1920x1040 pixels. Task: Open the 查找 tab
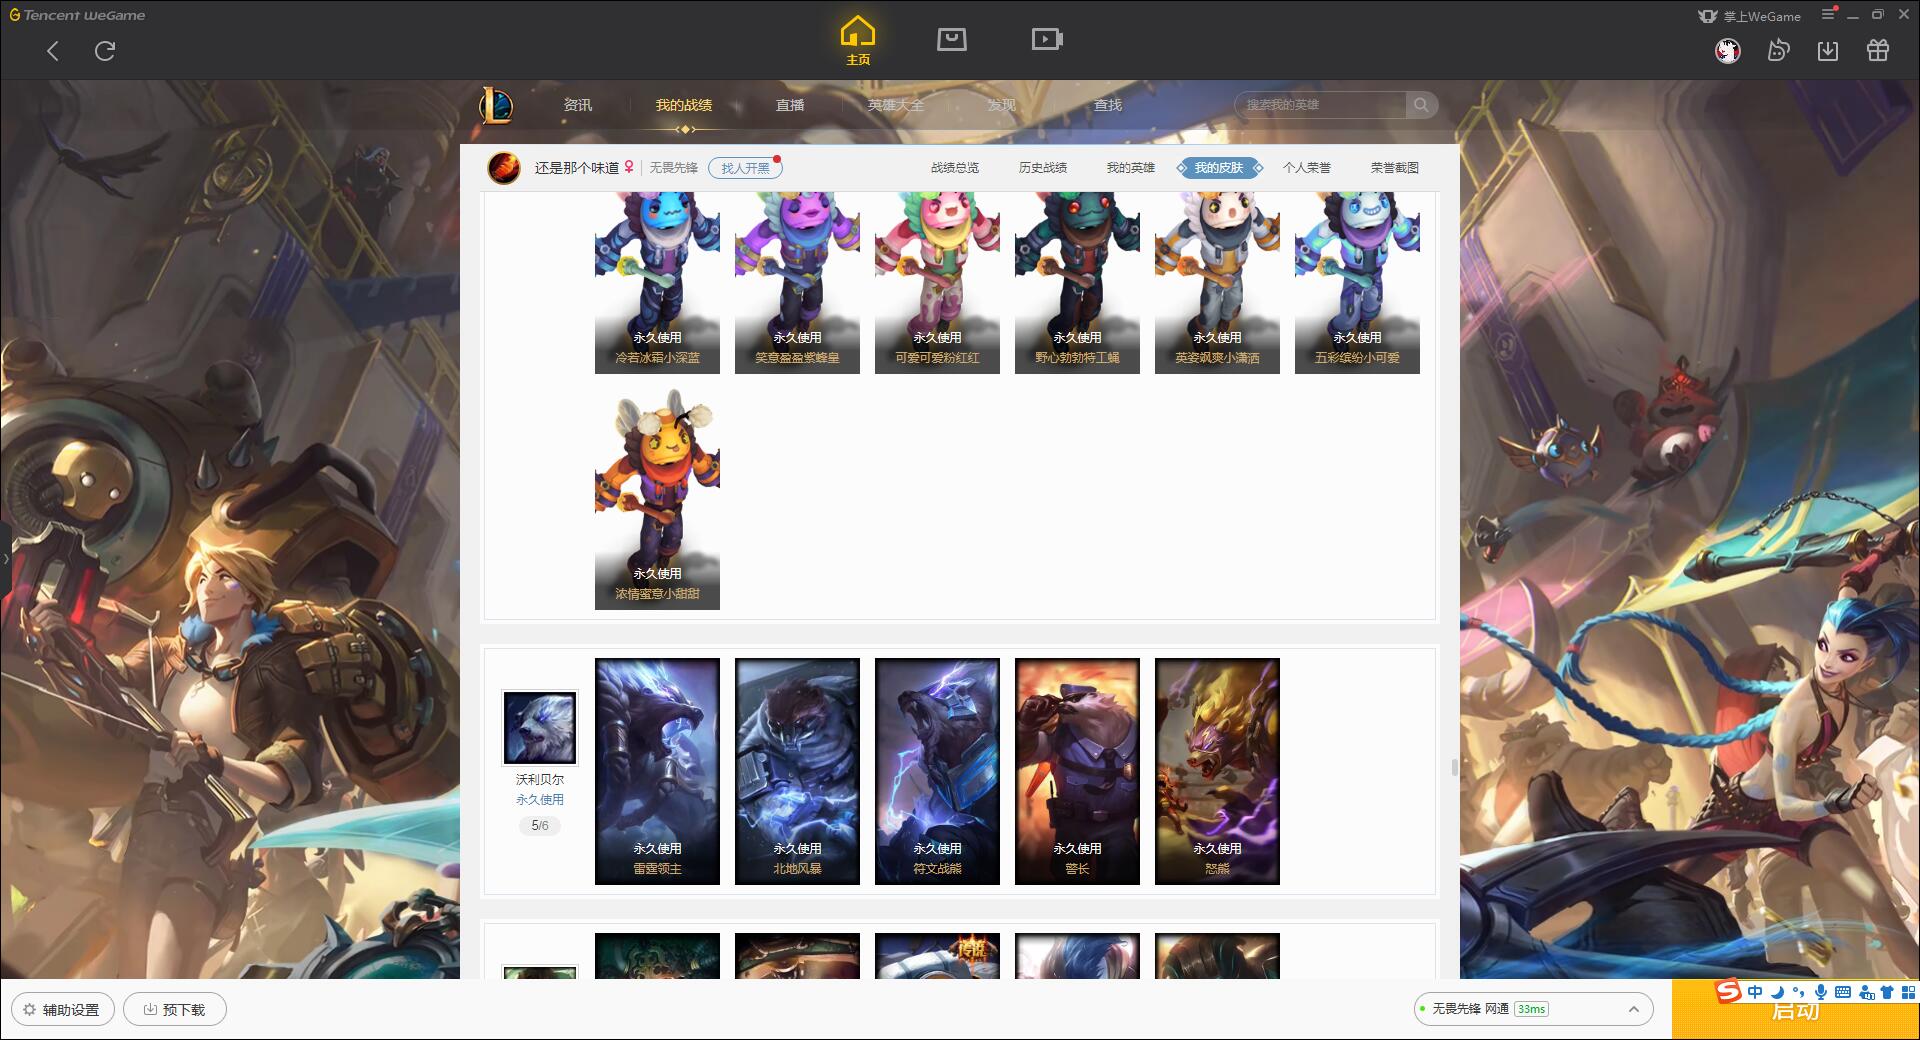1108,105
